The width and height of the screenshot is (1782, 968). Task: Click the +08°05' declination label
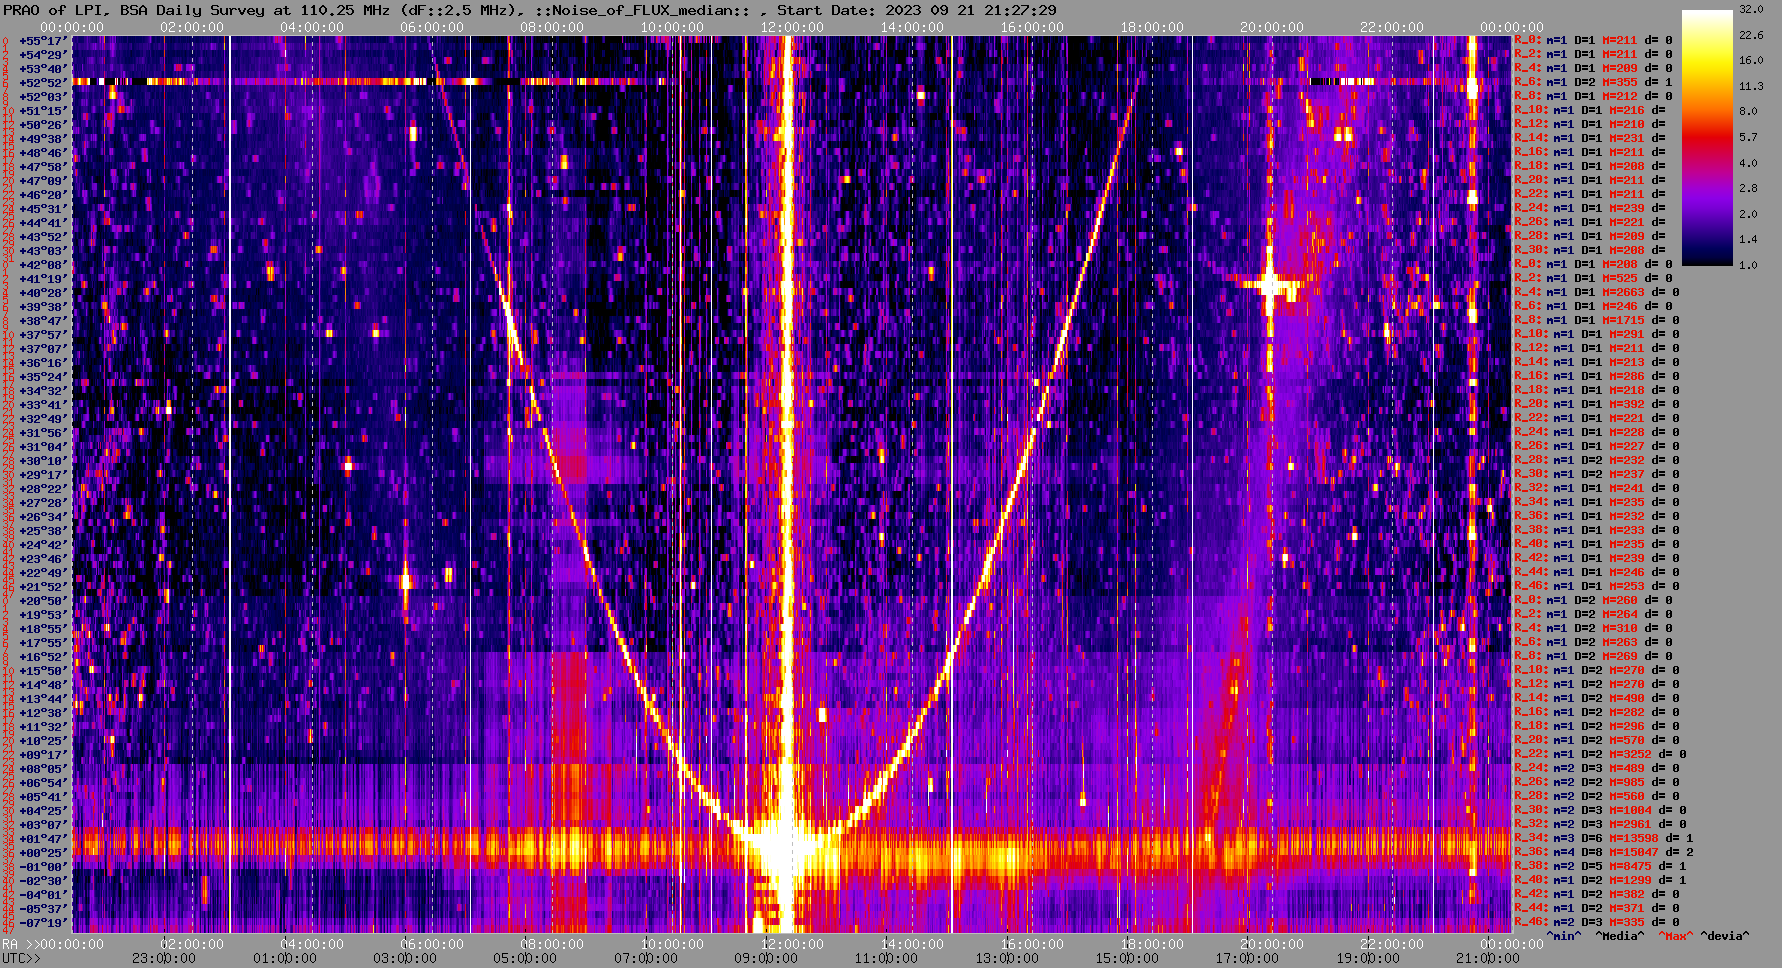pos(42,769)
